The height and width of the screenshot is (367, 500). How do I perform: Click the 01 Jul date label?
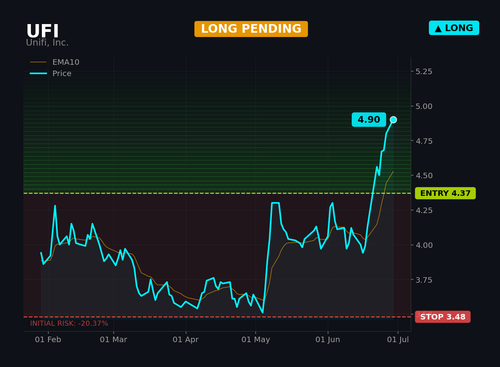pos(398,340)
